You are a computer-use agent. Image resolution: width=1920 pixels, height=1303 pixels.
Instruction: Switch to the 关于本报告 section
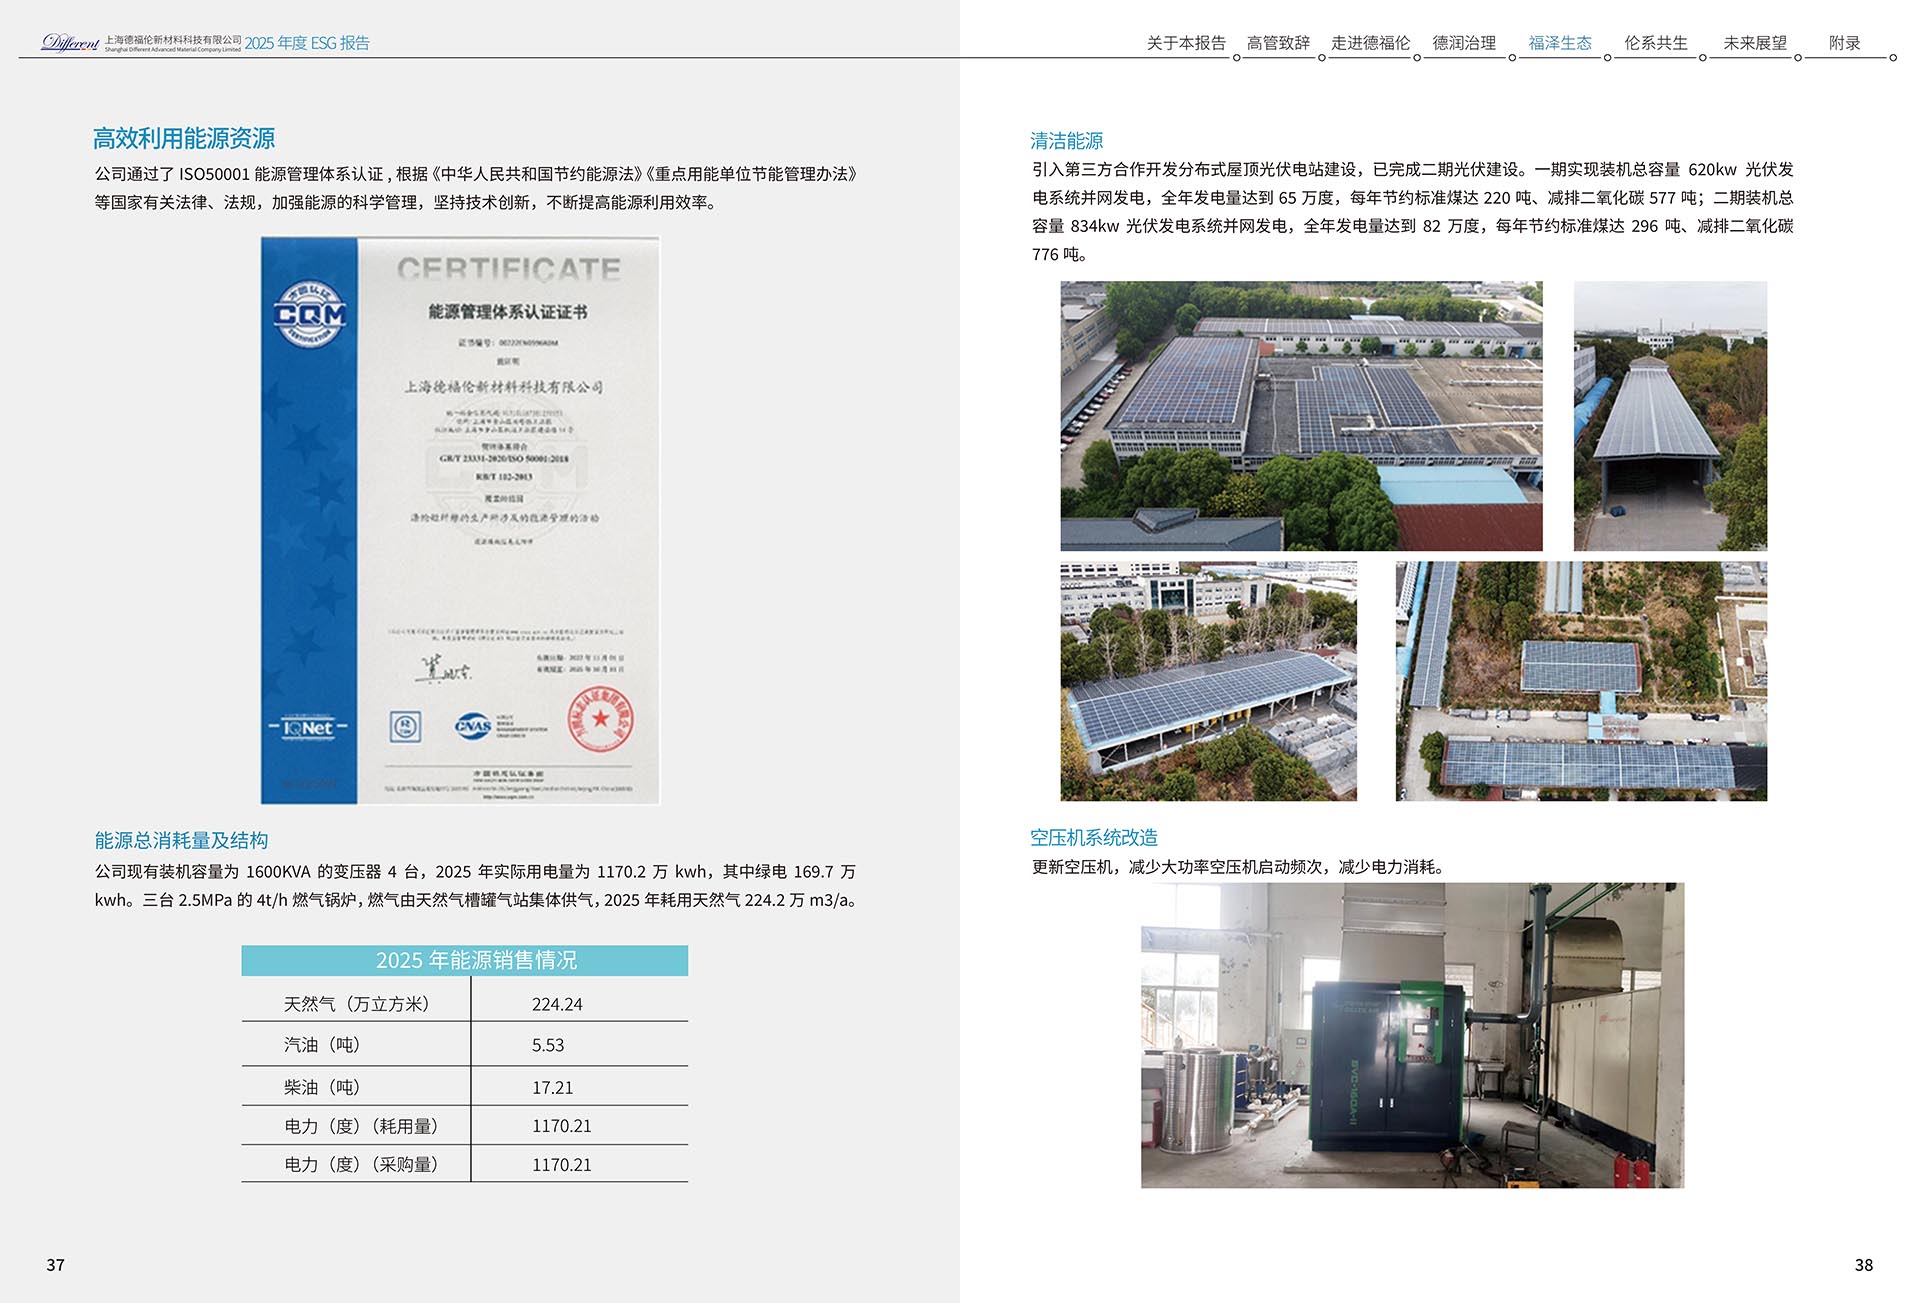coord(1188,42)
